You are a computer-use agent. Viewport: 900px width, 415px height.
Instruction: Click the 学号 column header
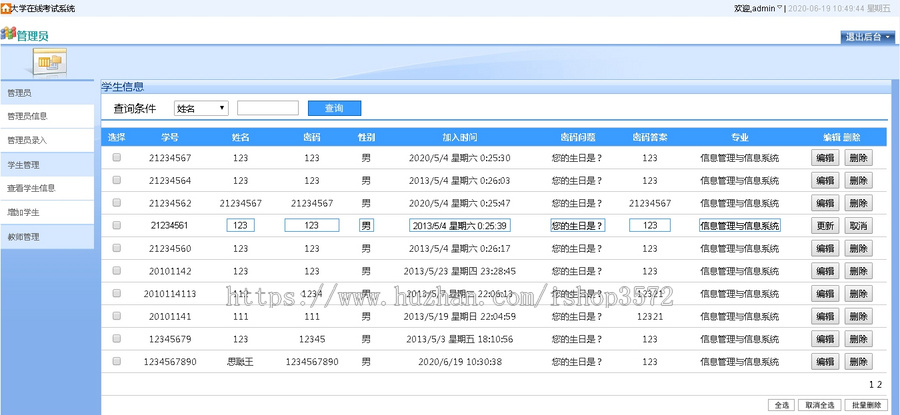(169, 138)
